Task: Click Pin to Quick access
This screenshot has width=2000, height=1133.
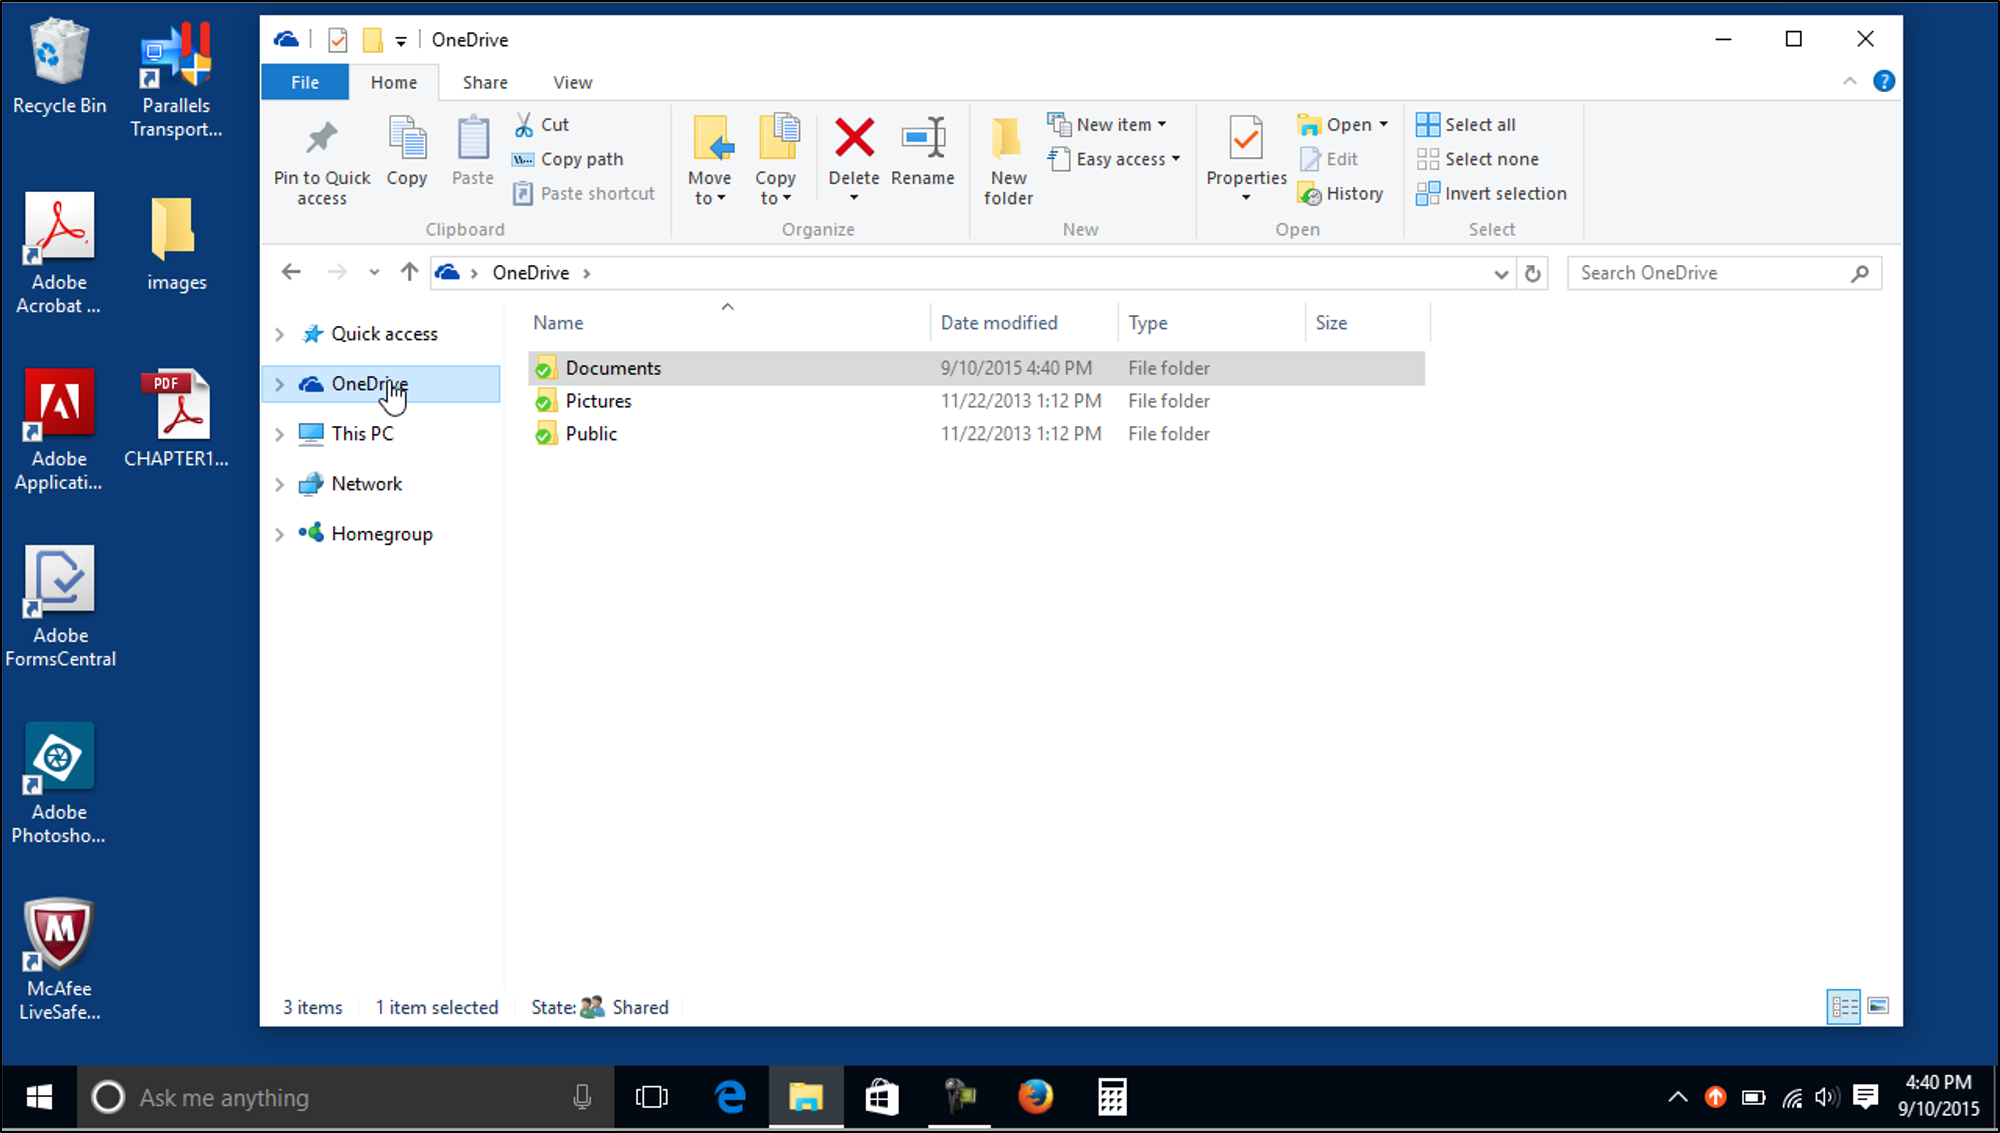Action: (321, 158)
